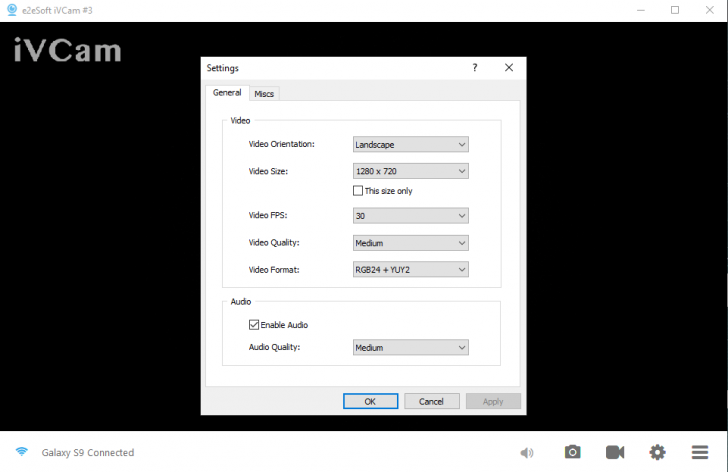Expand the Video Quality dropdown
This screenshot has width=728, height=472.
410,243
